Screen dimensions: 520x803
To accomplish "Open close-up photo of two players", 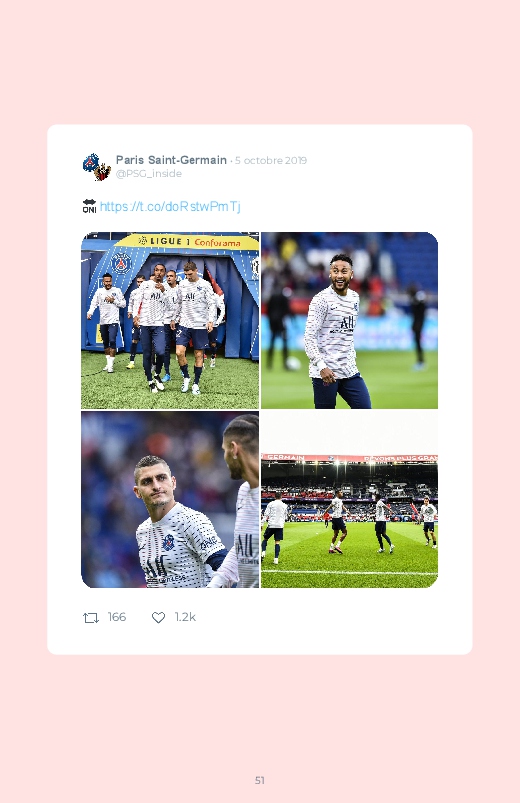I will click(x=170, y=499).
